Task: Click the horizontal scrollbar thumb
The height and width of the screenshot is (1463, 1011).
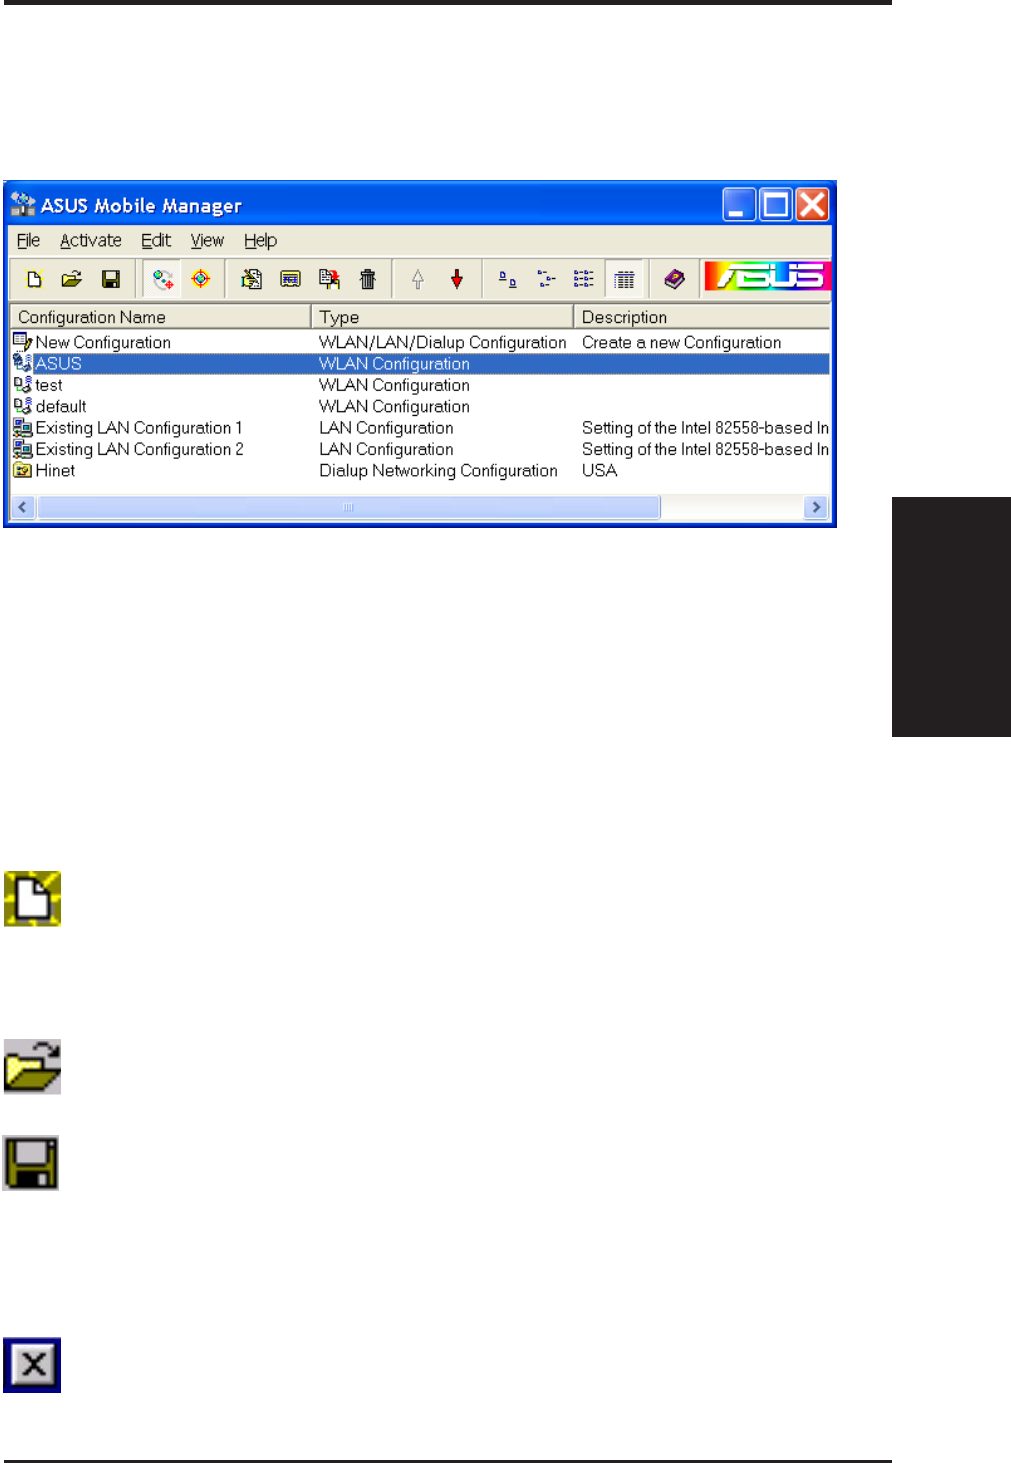Action: (348, 507)
